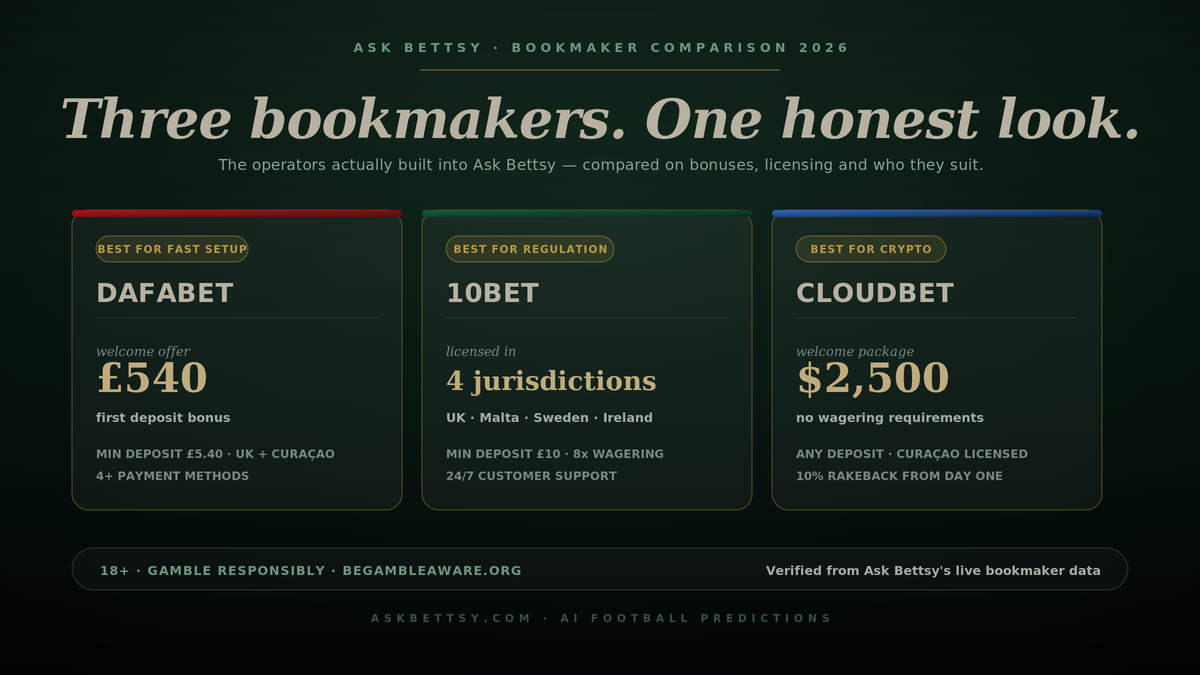Click 'MIN DEPOSIT £10 · 8x WAGERING' line

point(555,454)
